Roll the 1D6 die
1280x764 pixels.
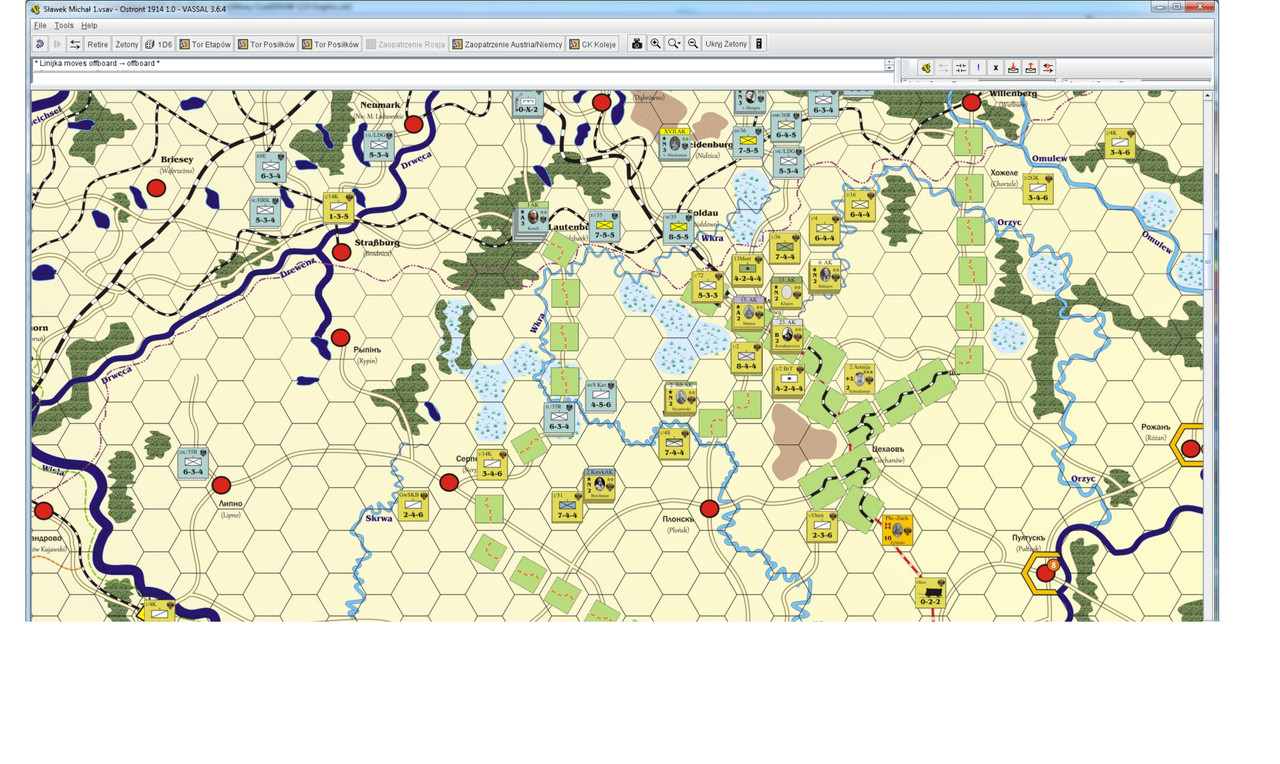point(159,44)
